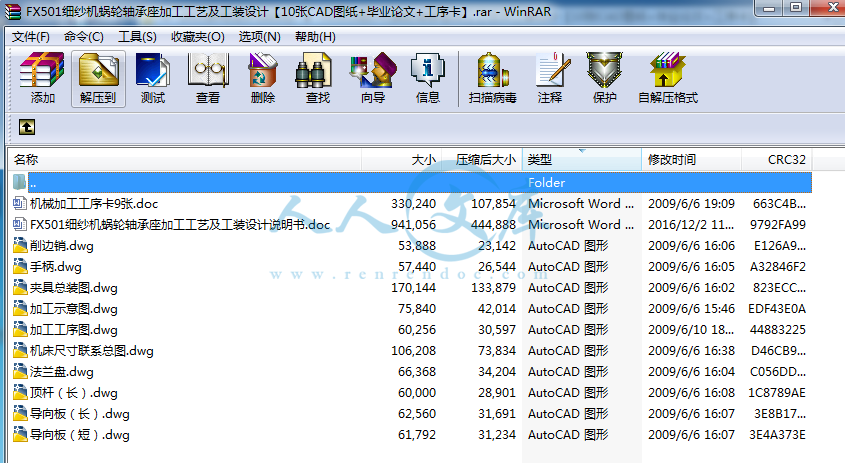Select file 法兰盘.dwg
The width and height of the screenshot is (845, 463).
61,372
